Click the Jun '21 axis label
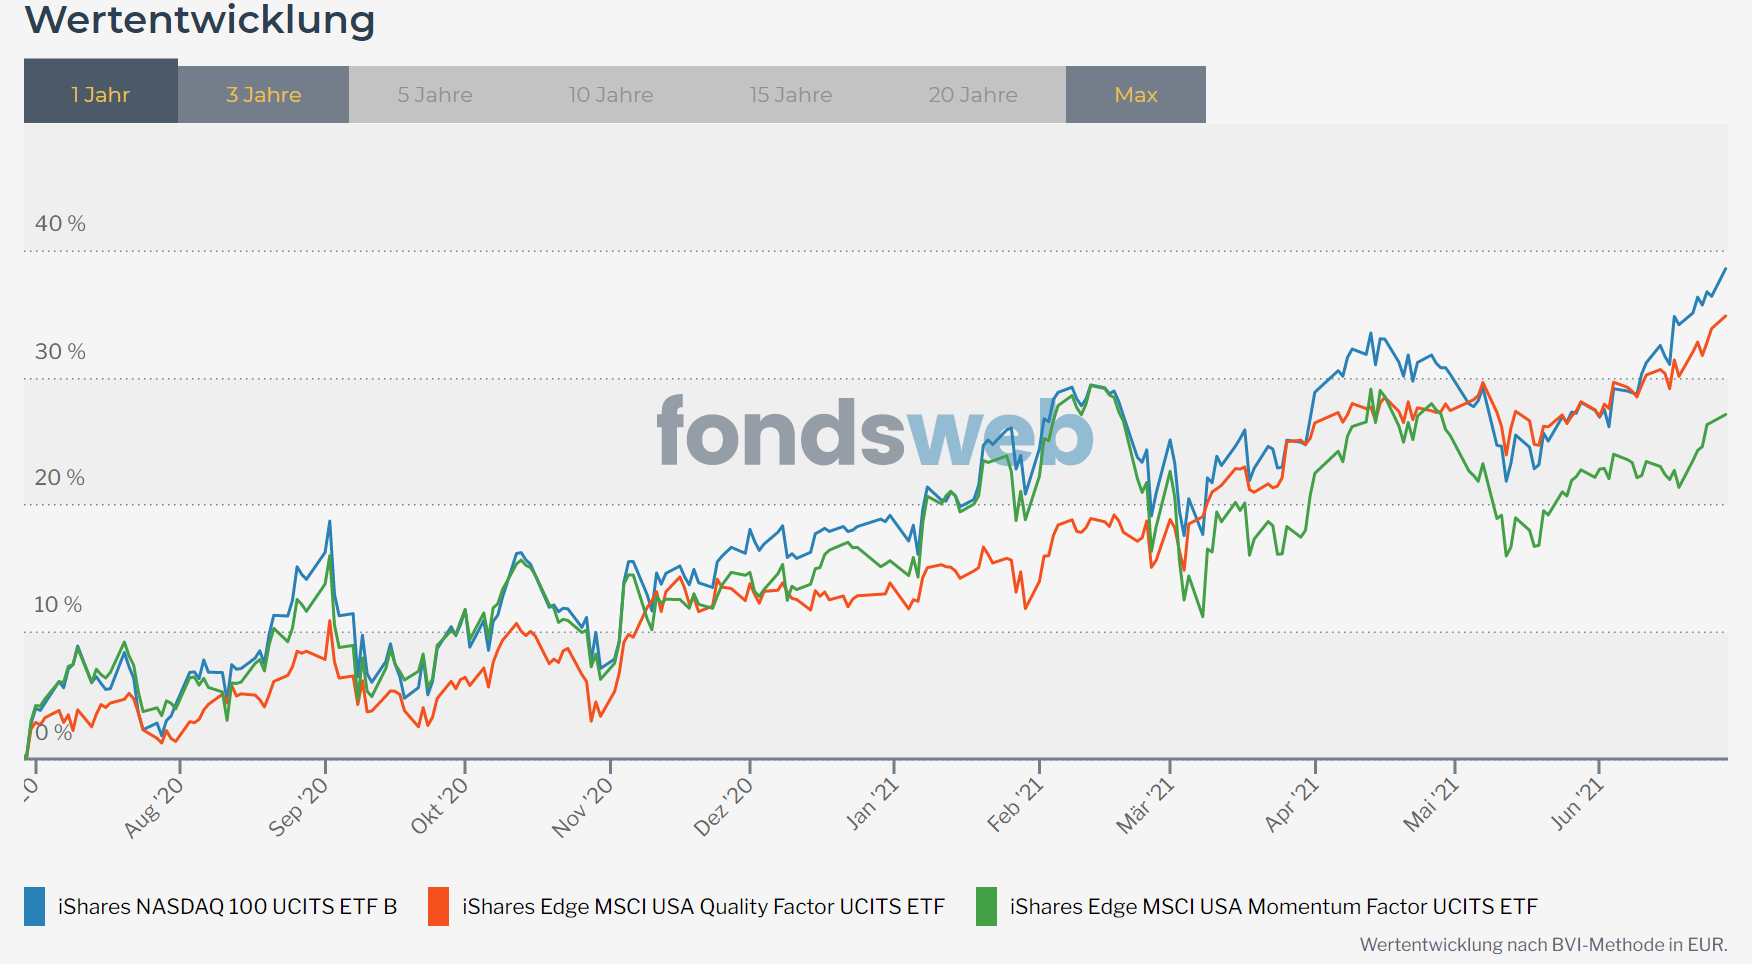 tap(1576, 804)
